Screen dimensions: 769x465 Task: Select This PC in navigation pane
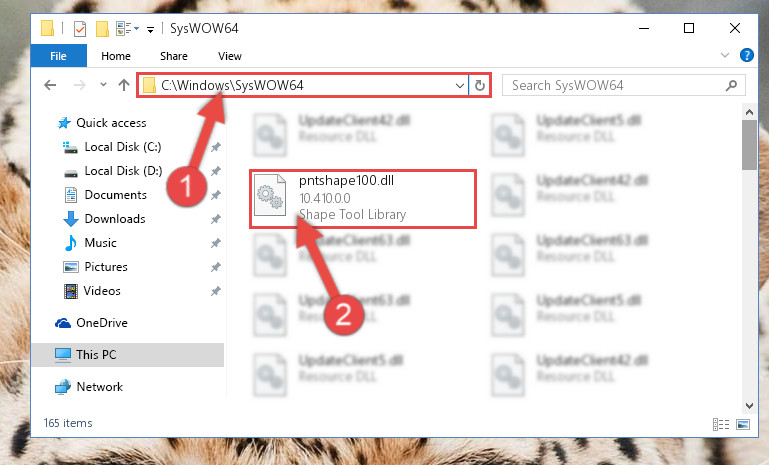click(x=96, y=355)
